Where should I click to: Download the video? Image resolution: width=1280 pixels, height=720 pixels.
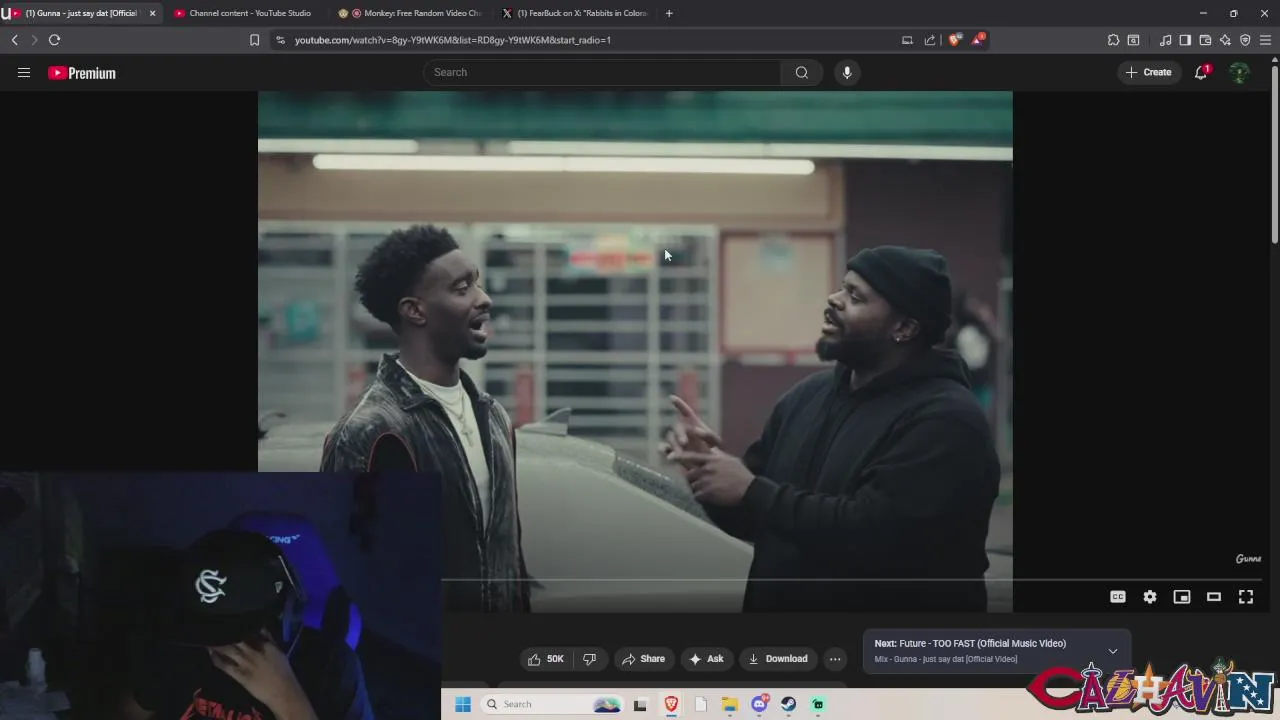tap(778, 659)
